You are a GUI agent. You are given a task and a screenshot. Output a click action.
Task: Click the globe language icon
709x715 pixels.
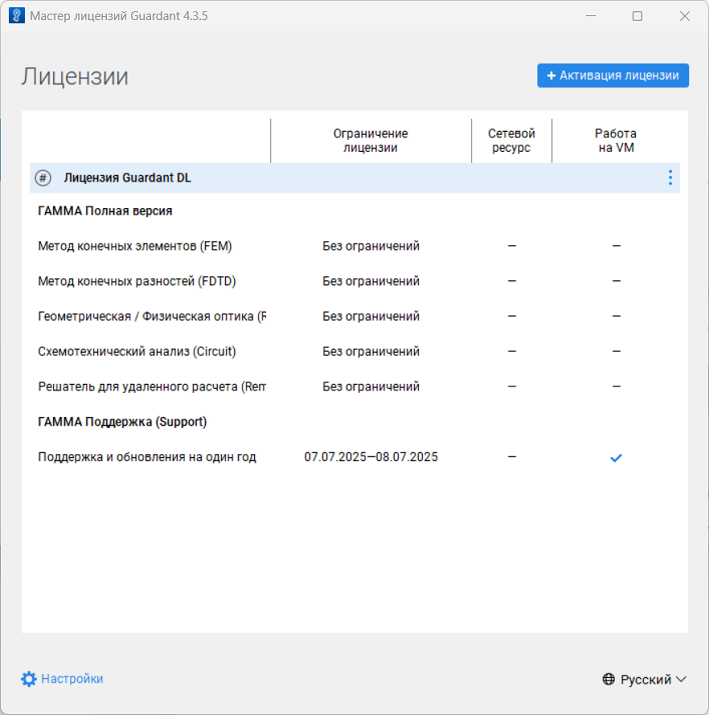609,680
